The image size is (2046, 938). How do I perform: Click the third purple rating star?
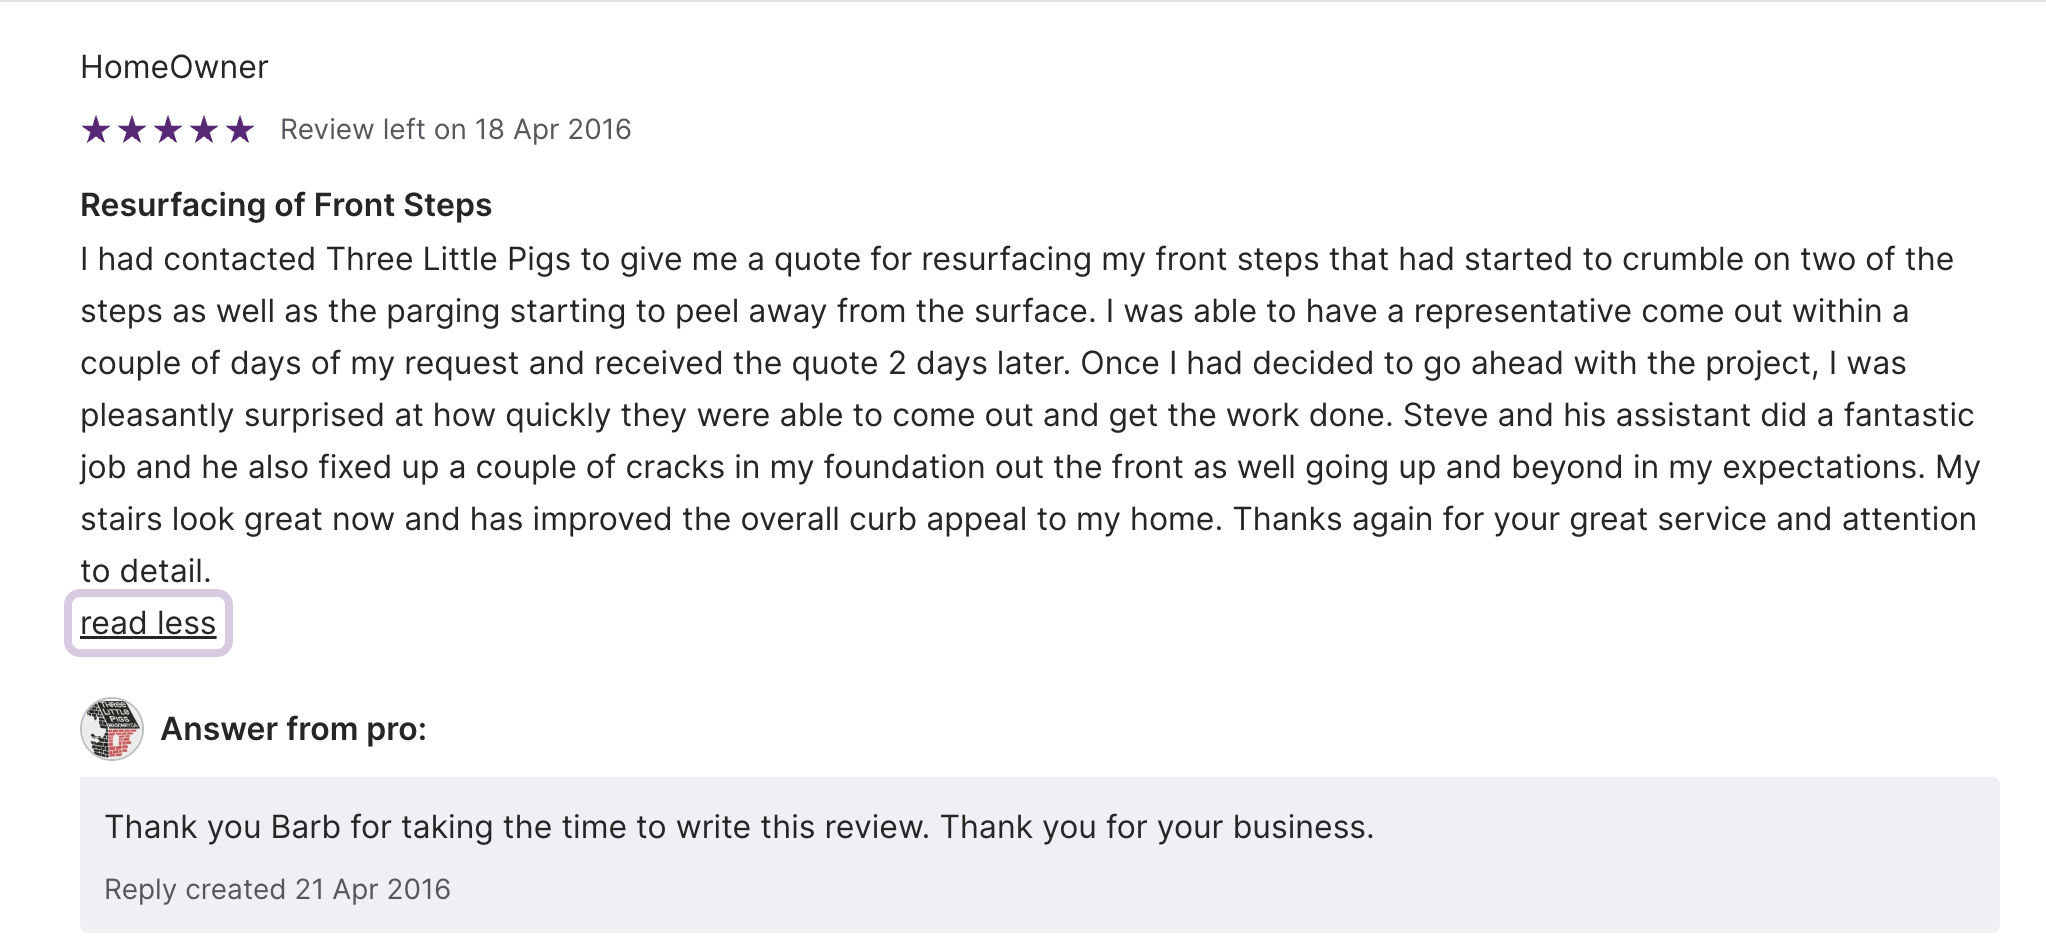click(168, 130)
